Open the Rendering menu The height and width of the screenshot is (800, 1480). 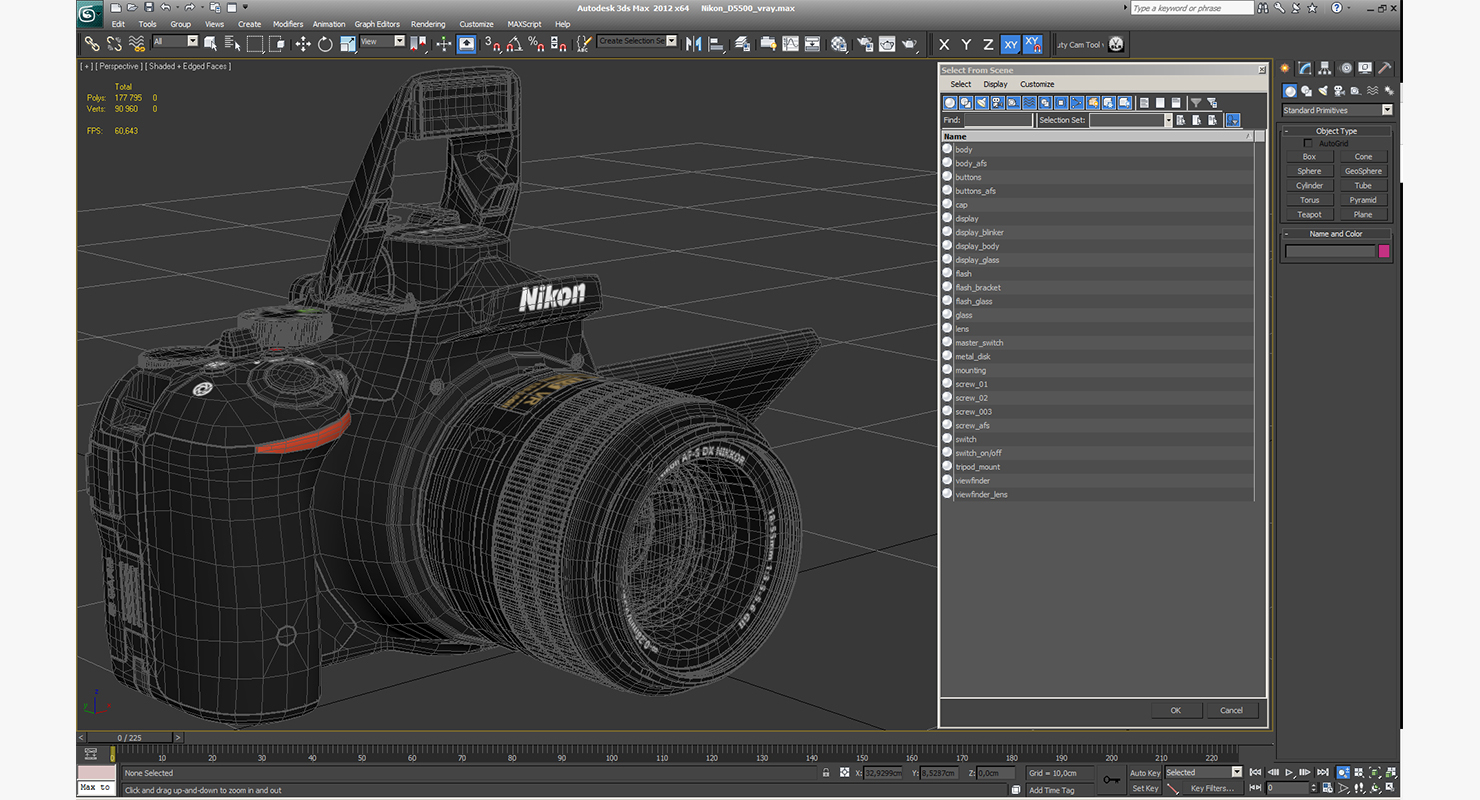coord(428,24)
